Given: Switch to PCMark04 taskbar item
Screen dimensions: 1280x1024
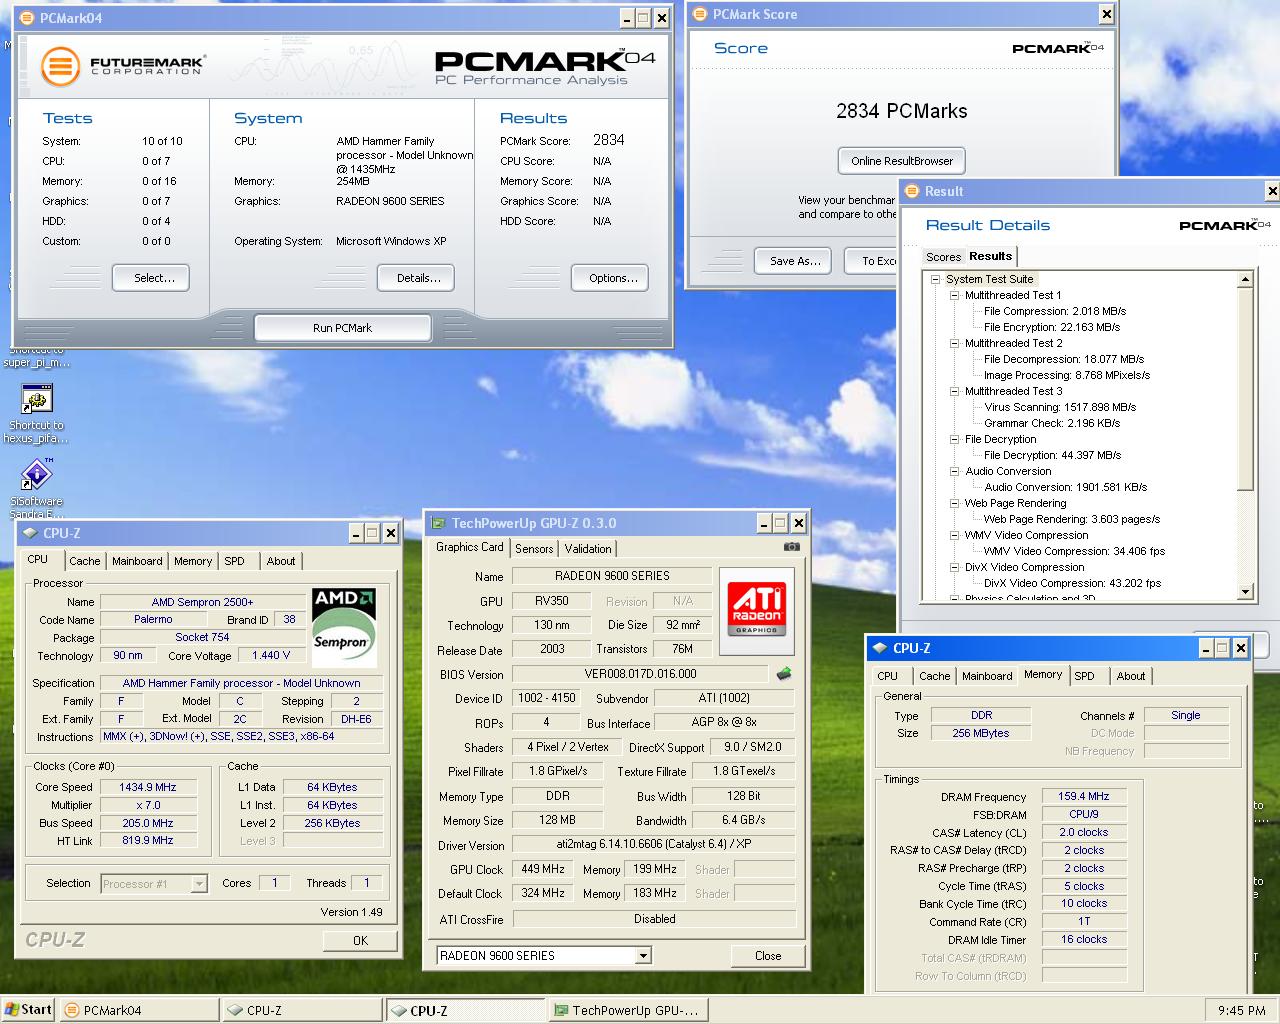Looking at the screenshot, I should [139, 1010].
